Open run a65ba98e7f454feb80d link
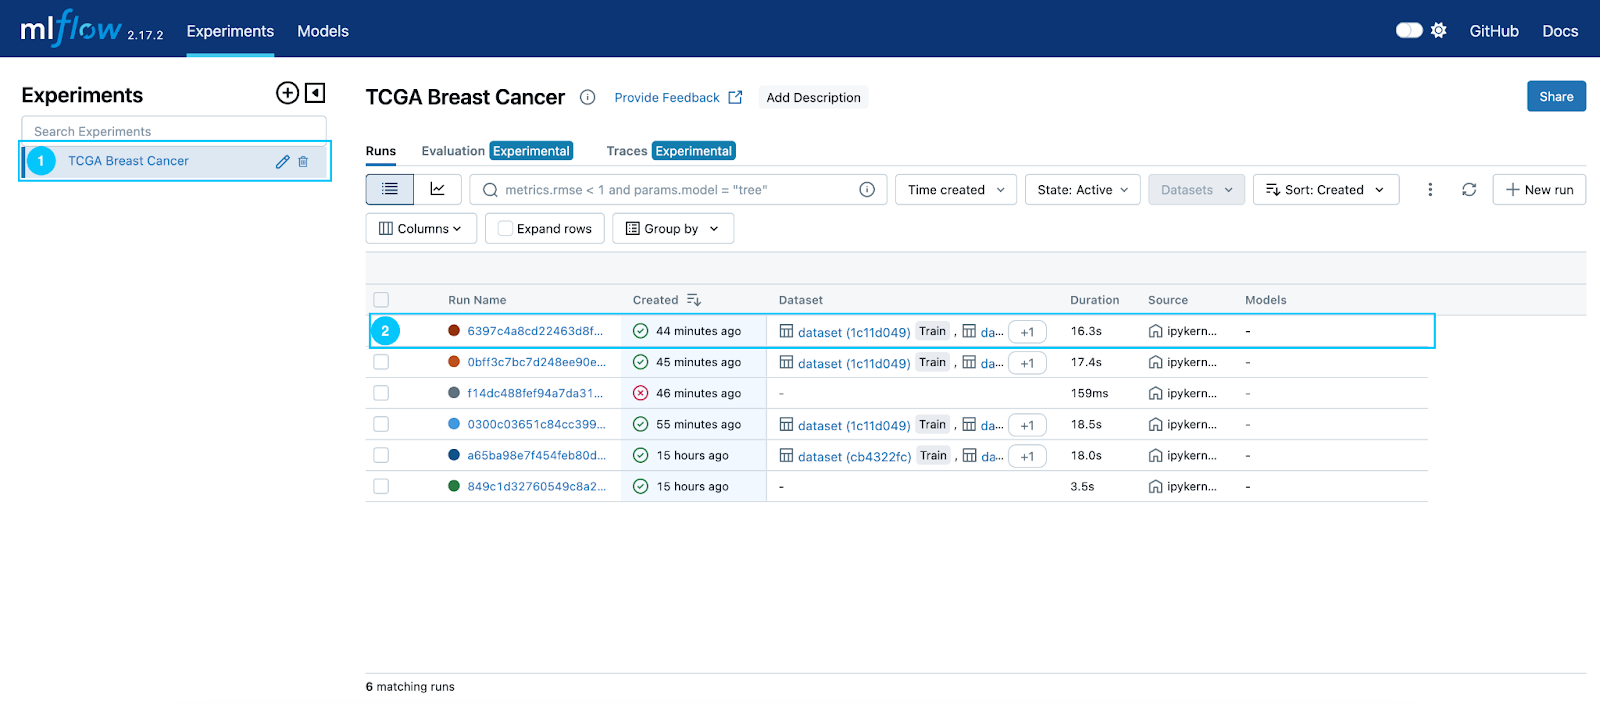The image size is (1600, 705). (x=536, y=456)
